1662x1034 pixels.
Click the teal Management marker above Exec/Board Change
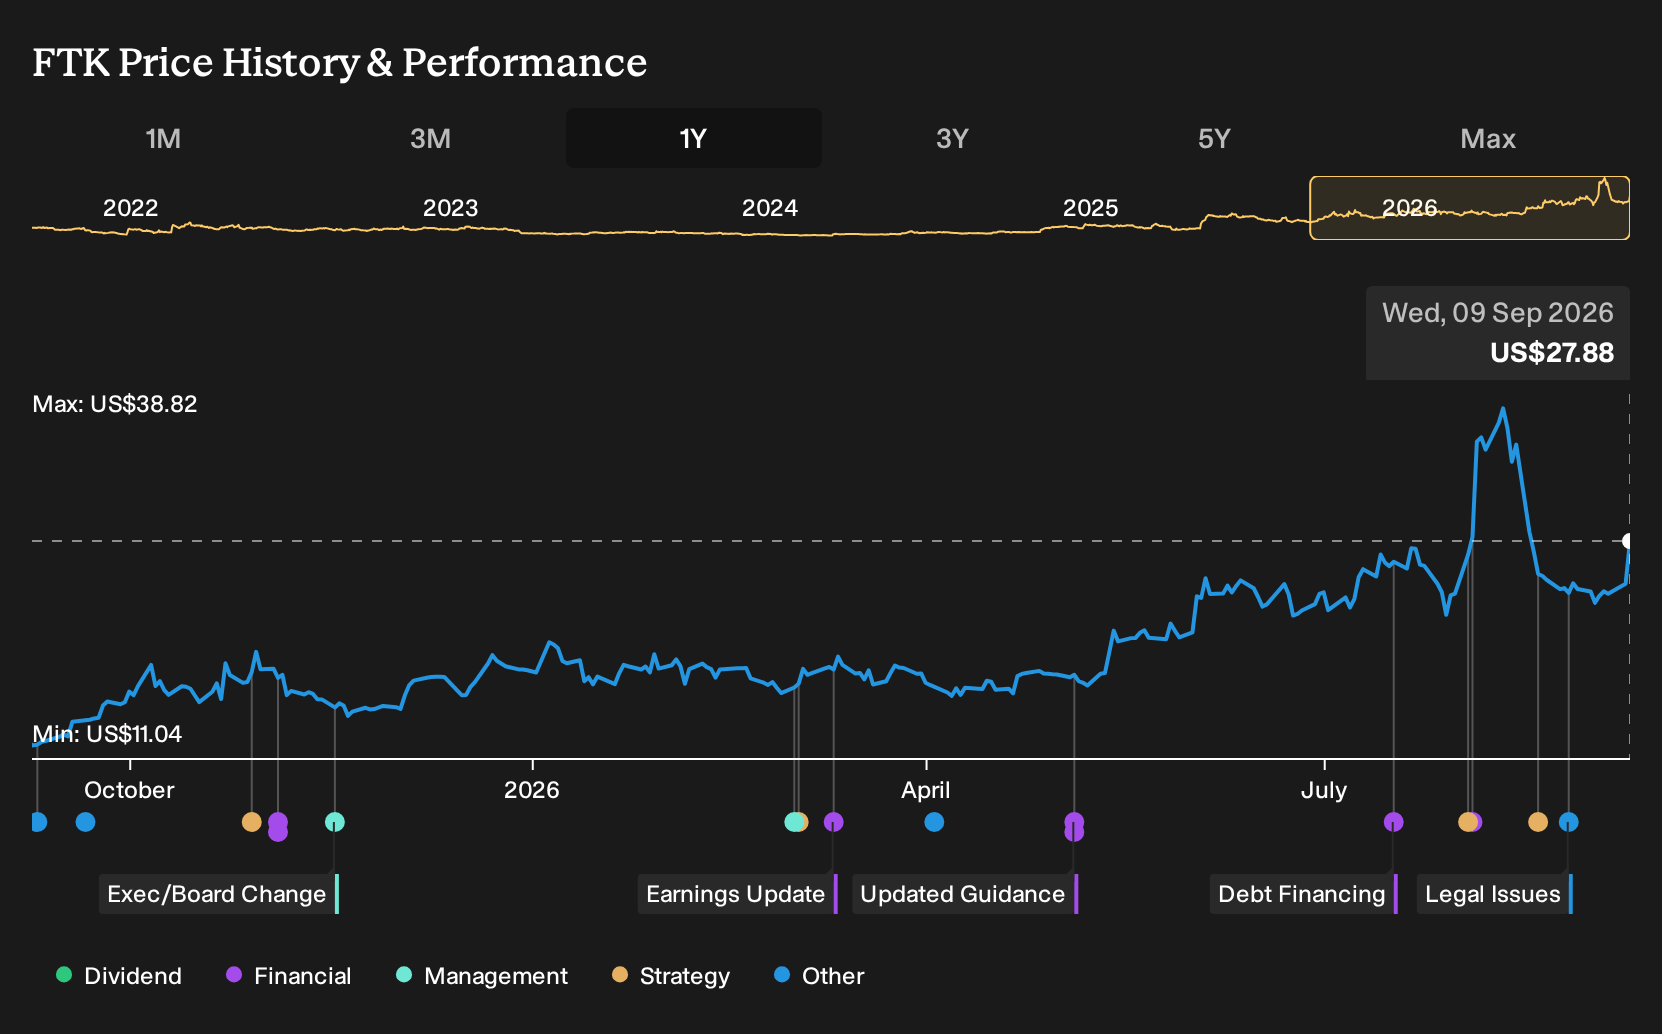pos(335,822)
